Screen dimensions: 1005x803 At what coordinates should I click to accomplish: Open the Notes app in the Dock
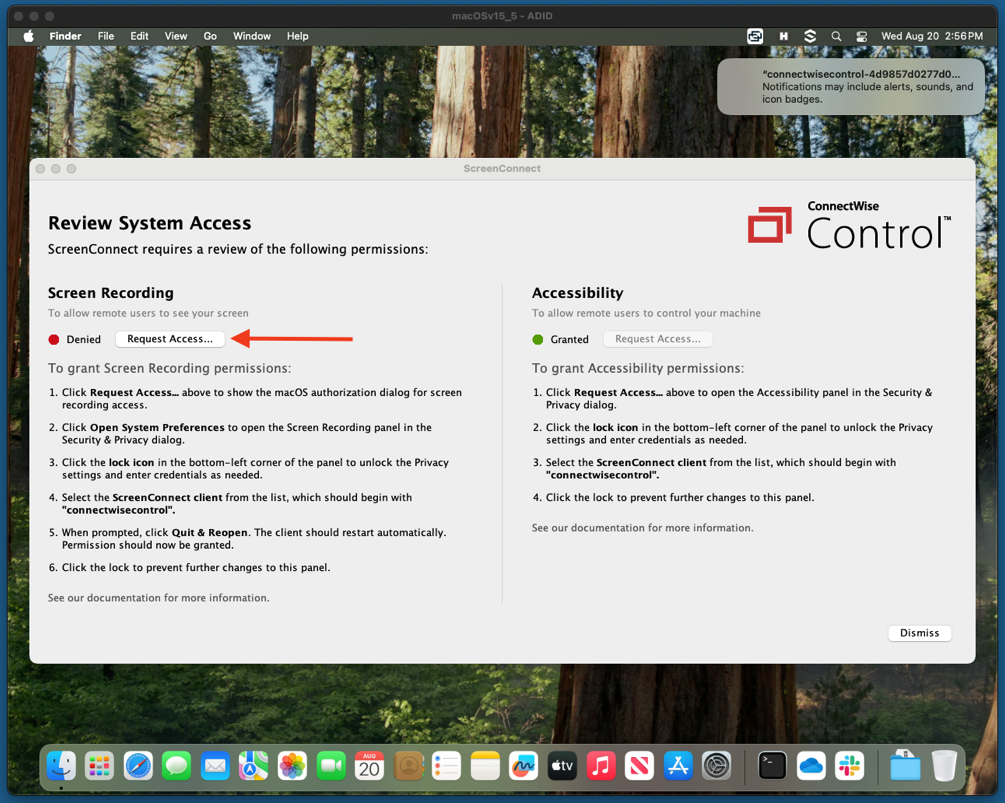pos(485,766)
